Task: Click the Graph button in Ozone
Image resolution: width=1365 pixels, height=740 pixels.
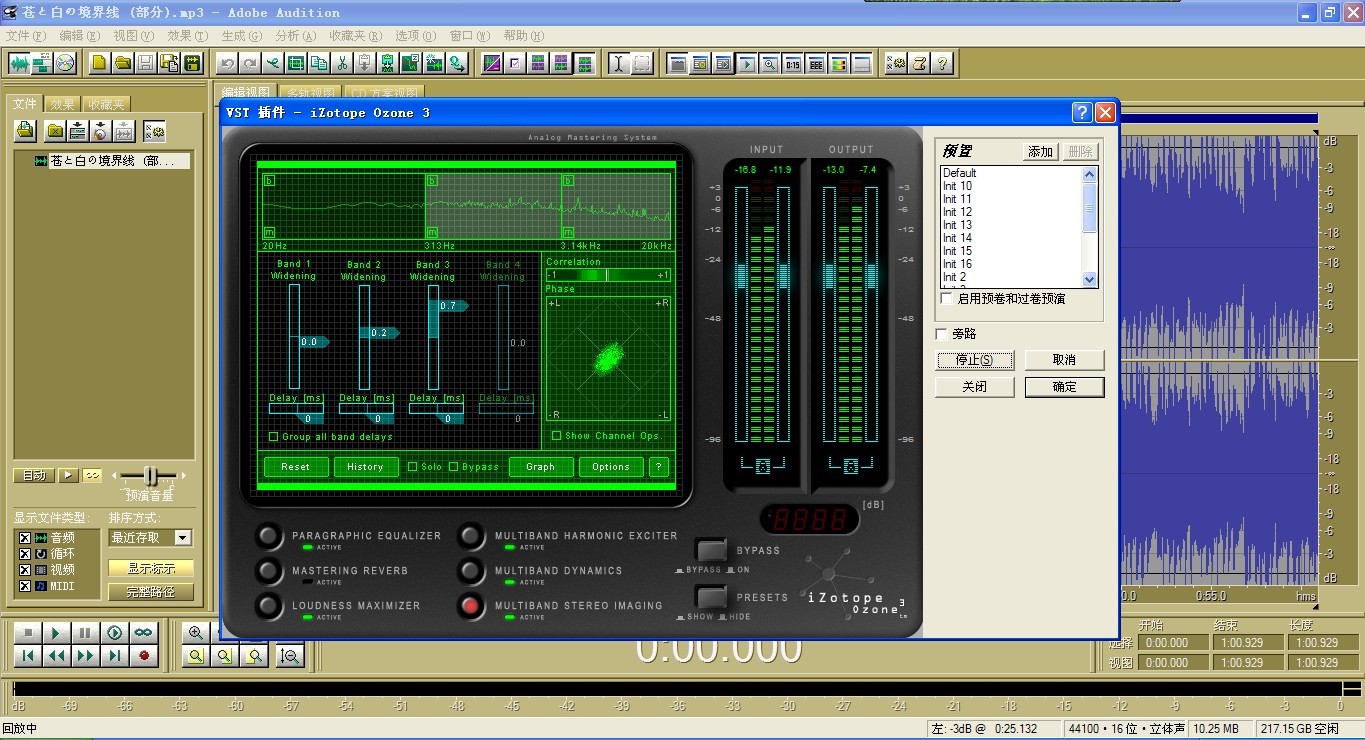Action: (x=541, y=467)
